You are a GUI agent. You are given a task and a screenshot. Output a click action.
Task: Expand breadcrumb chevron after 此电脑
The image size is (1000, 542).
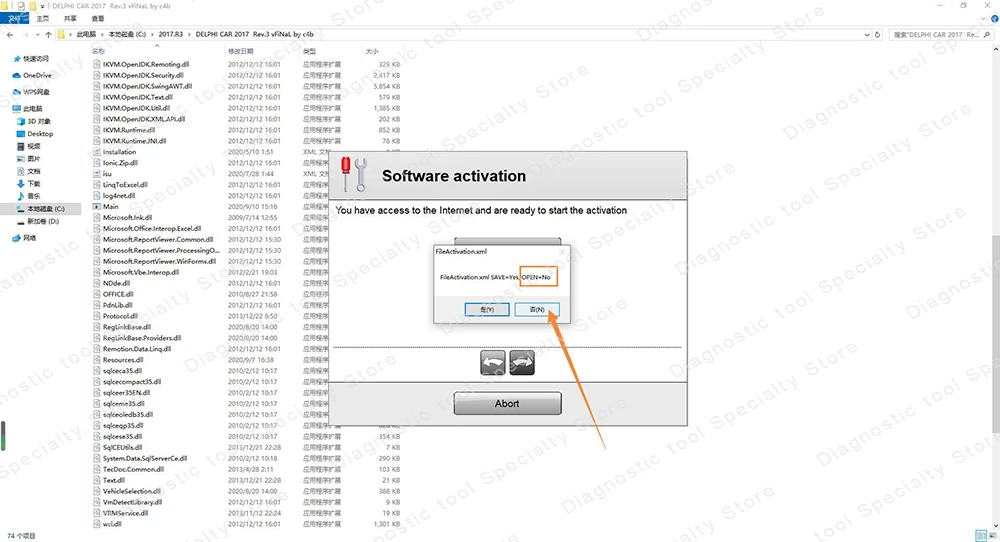[102, 34]
